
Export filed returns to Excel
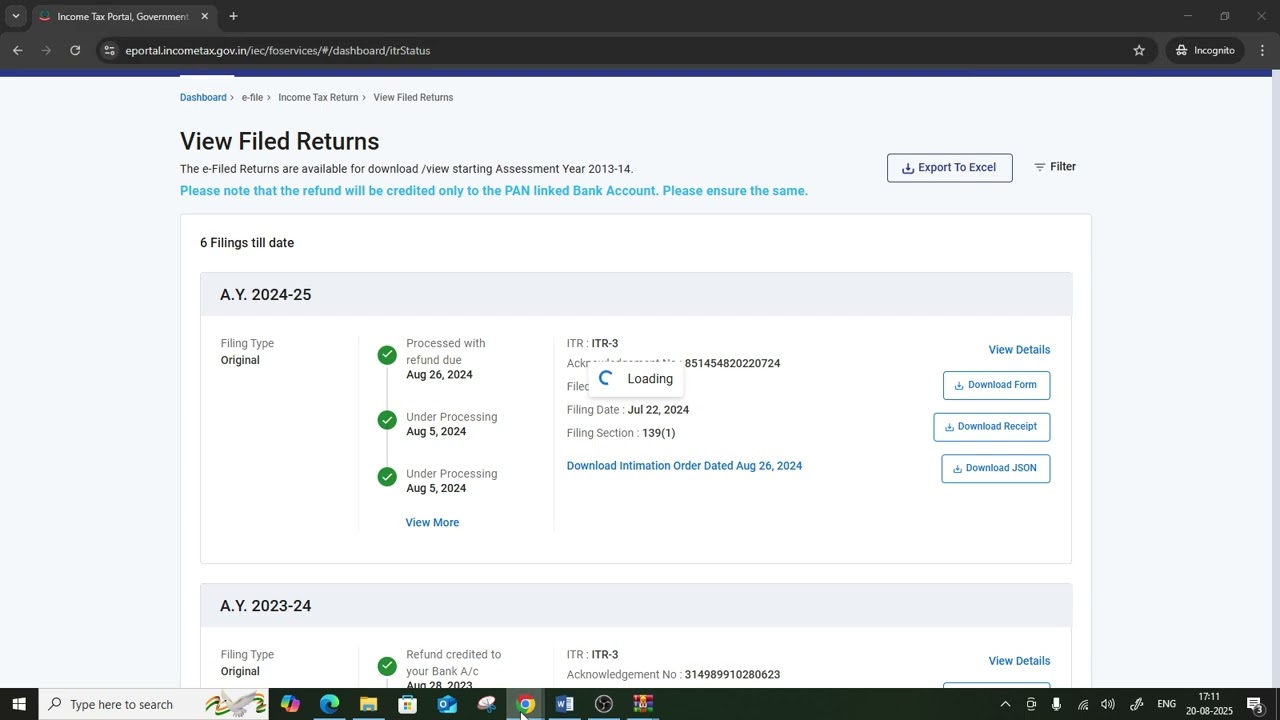[949, 168]
